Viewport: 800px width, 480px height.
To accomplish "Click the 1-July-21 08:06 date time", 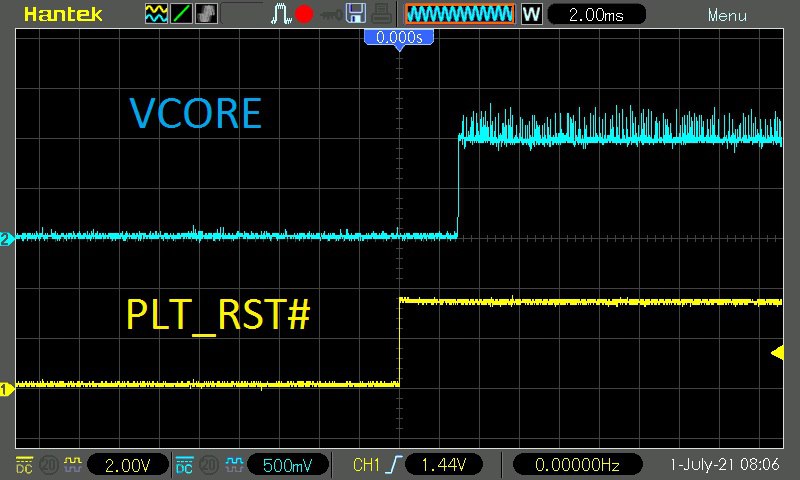I will click(724, 464).
